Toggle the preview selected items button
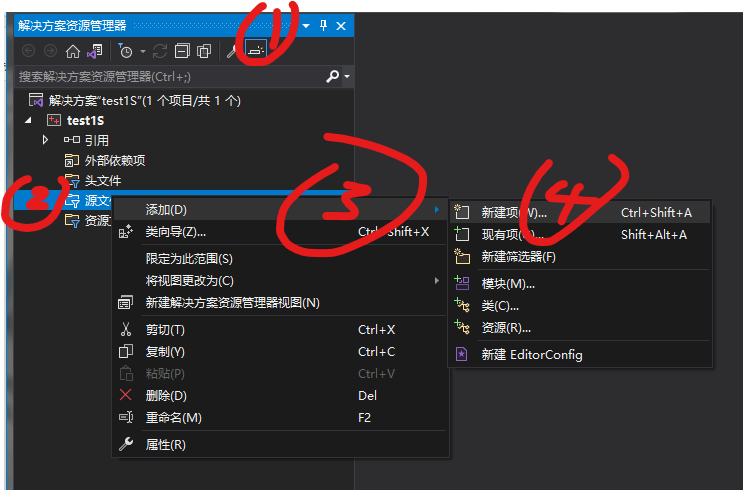 tap(256, 49)
